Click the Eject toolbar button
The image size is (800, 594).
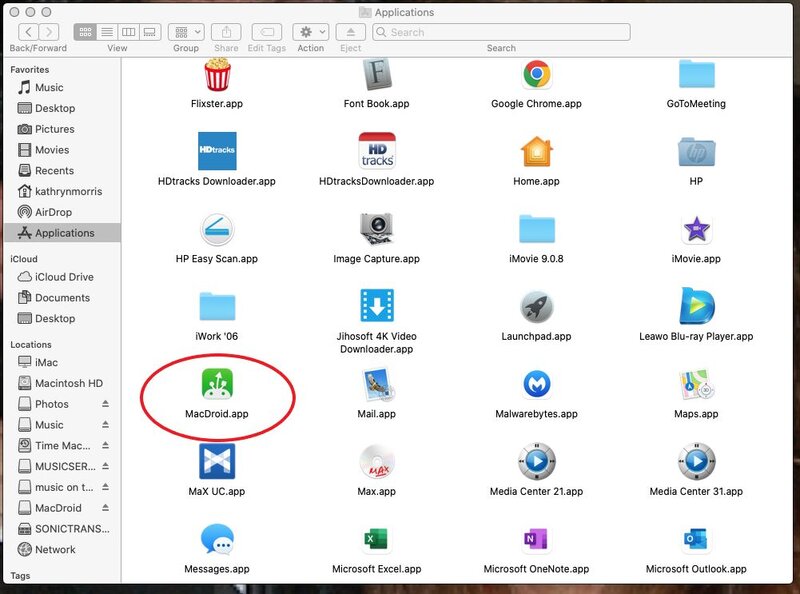(351, 32)
